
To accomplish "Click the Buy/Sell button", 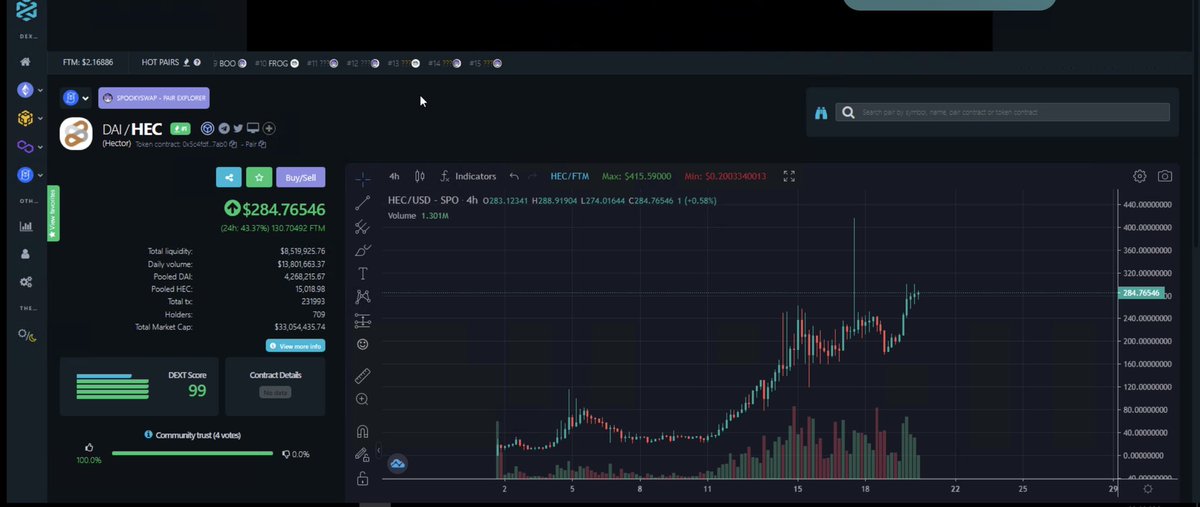I will click(x=301, y=177).
